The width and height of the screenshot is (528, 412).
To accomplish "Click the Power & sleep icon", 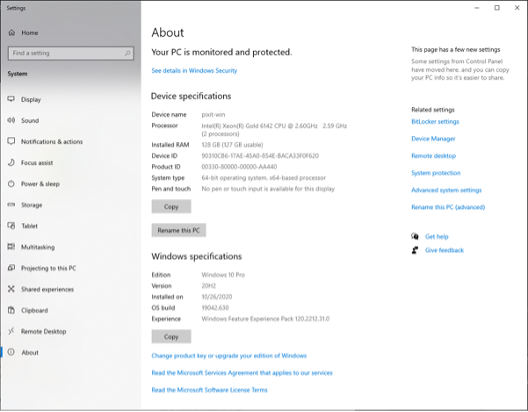I will tap(11, 184).
